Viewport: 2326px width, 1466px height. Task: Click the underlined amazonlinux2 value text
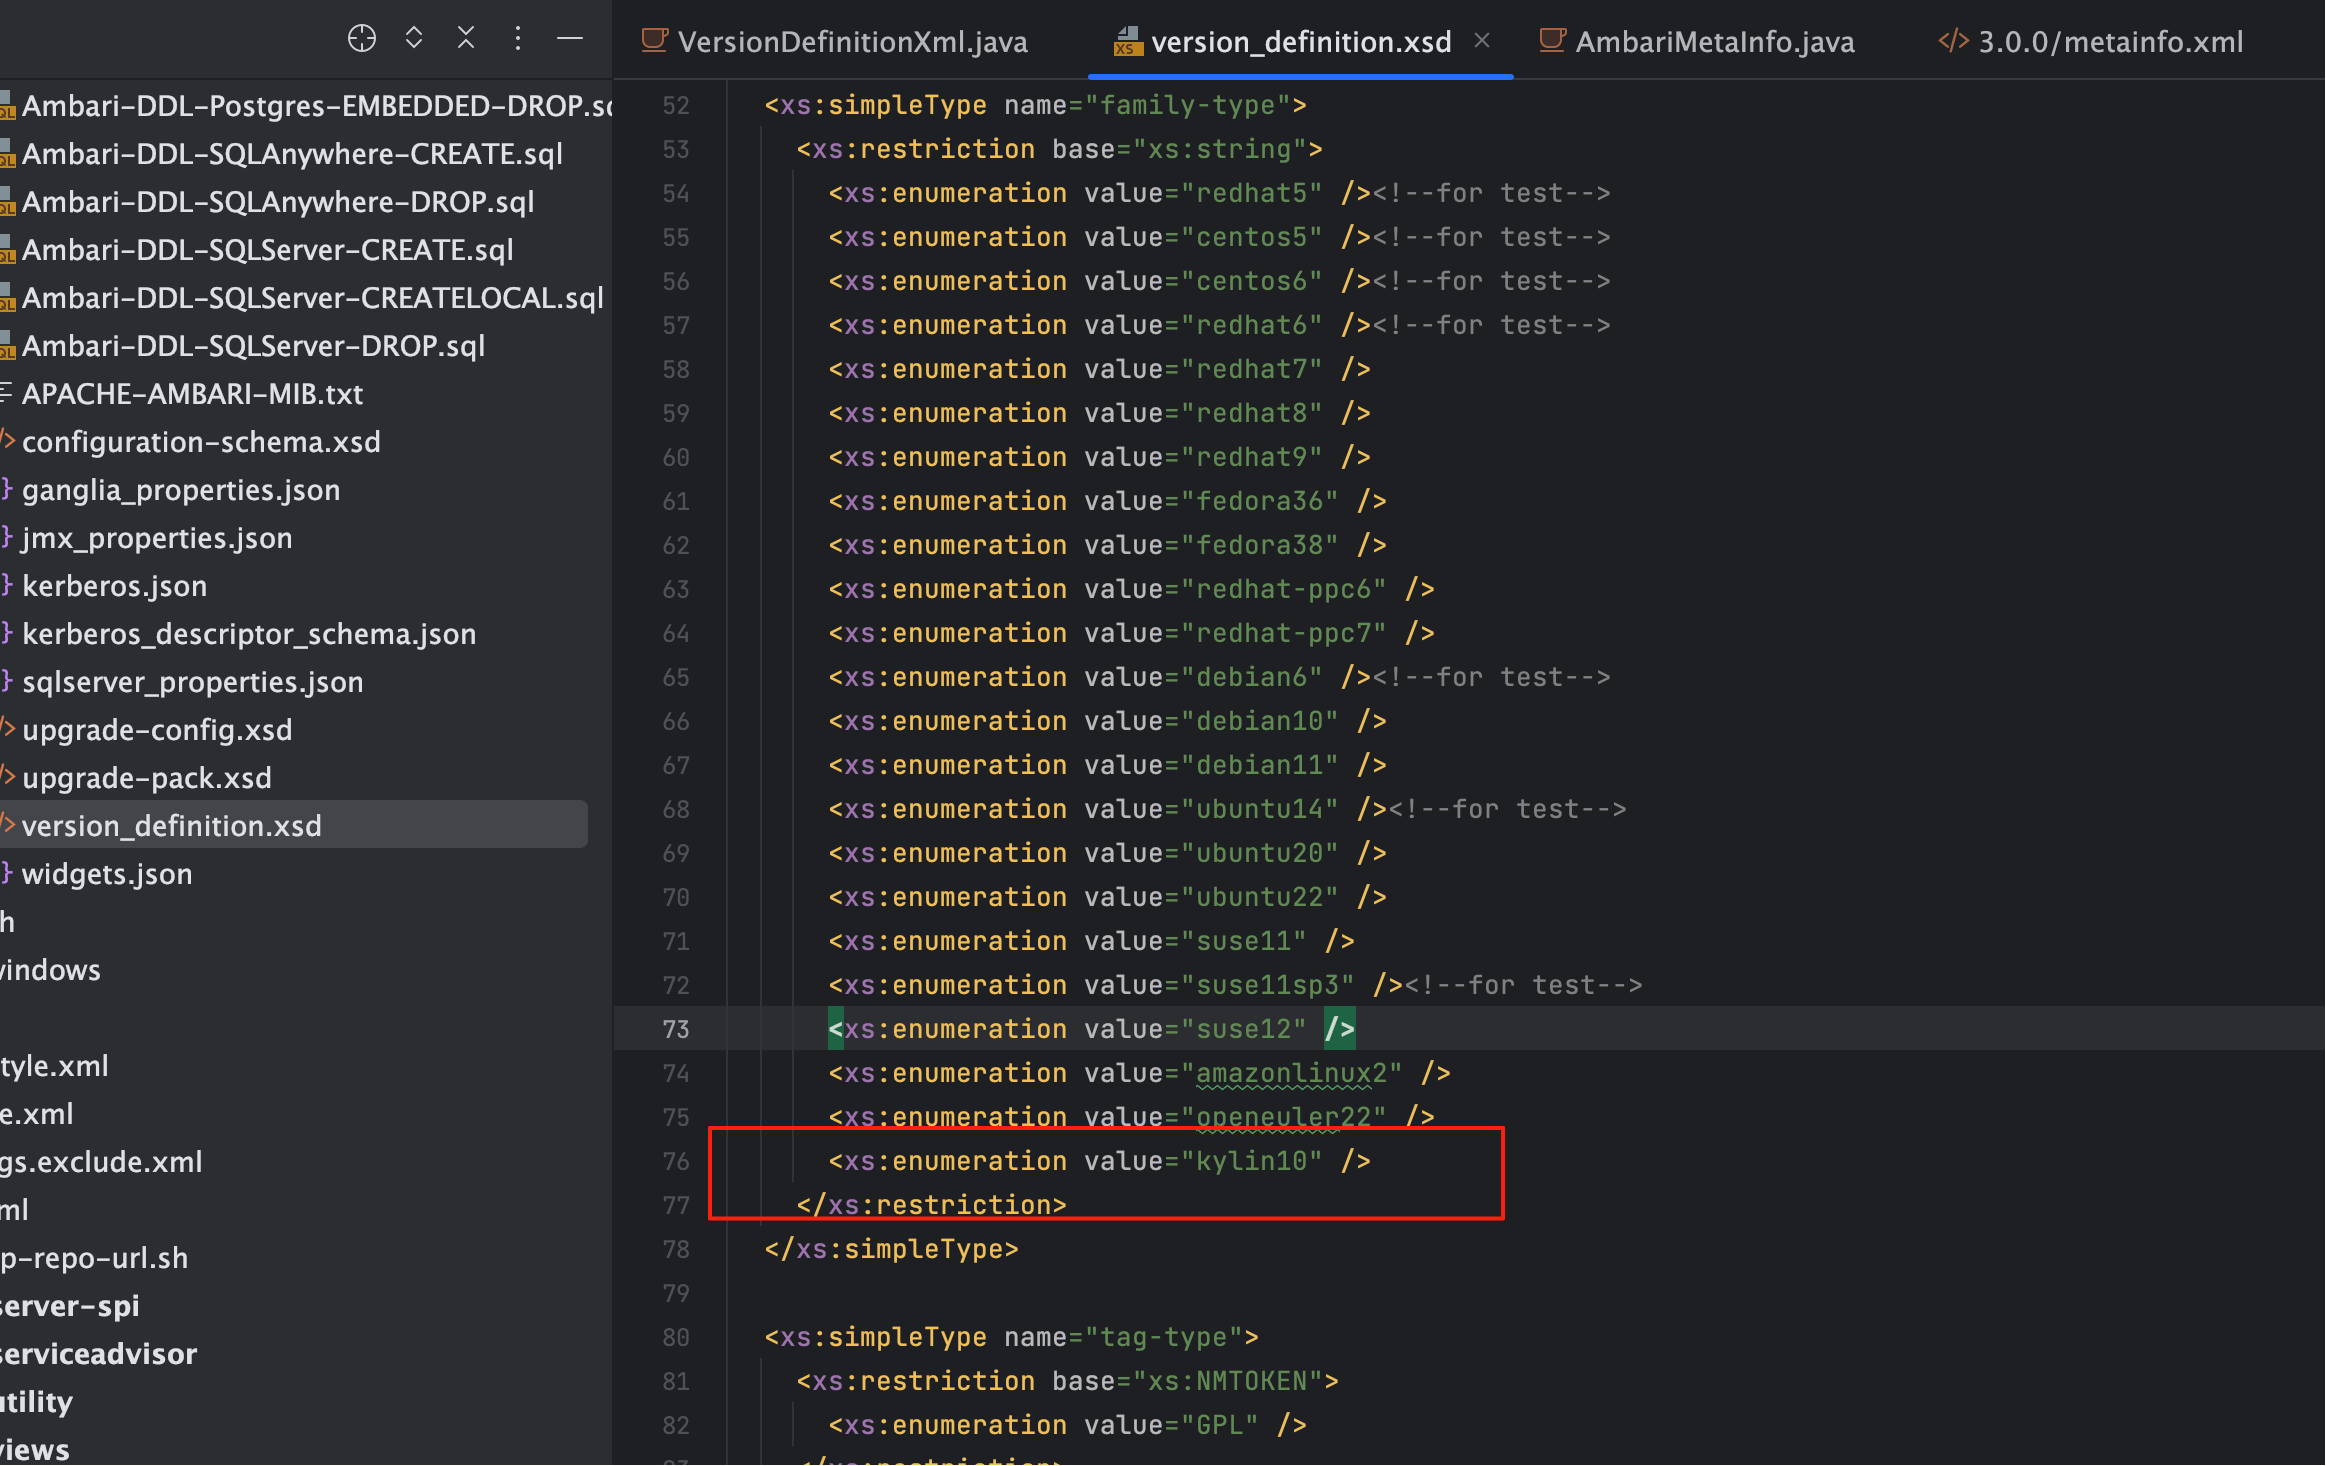pos(1292,1073)
